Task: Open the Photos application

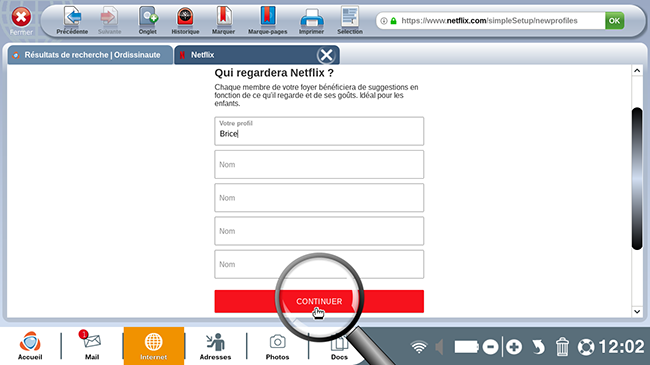Action: point(277,346)
